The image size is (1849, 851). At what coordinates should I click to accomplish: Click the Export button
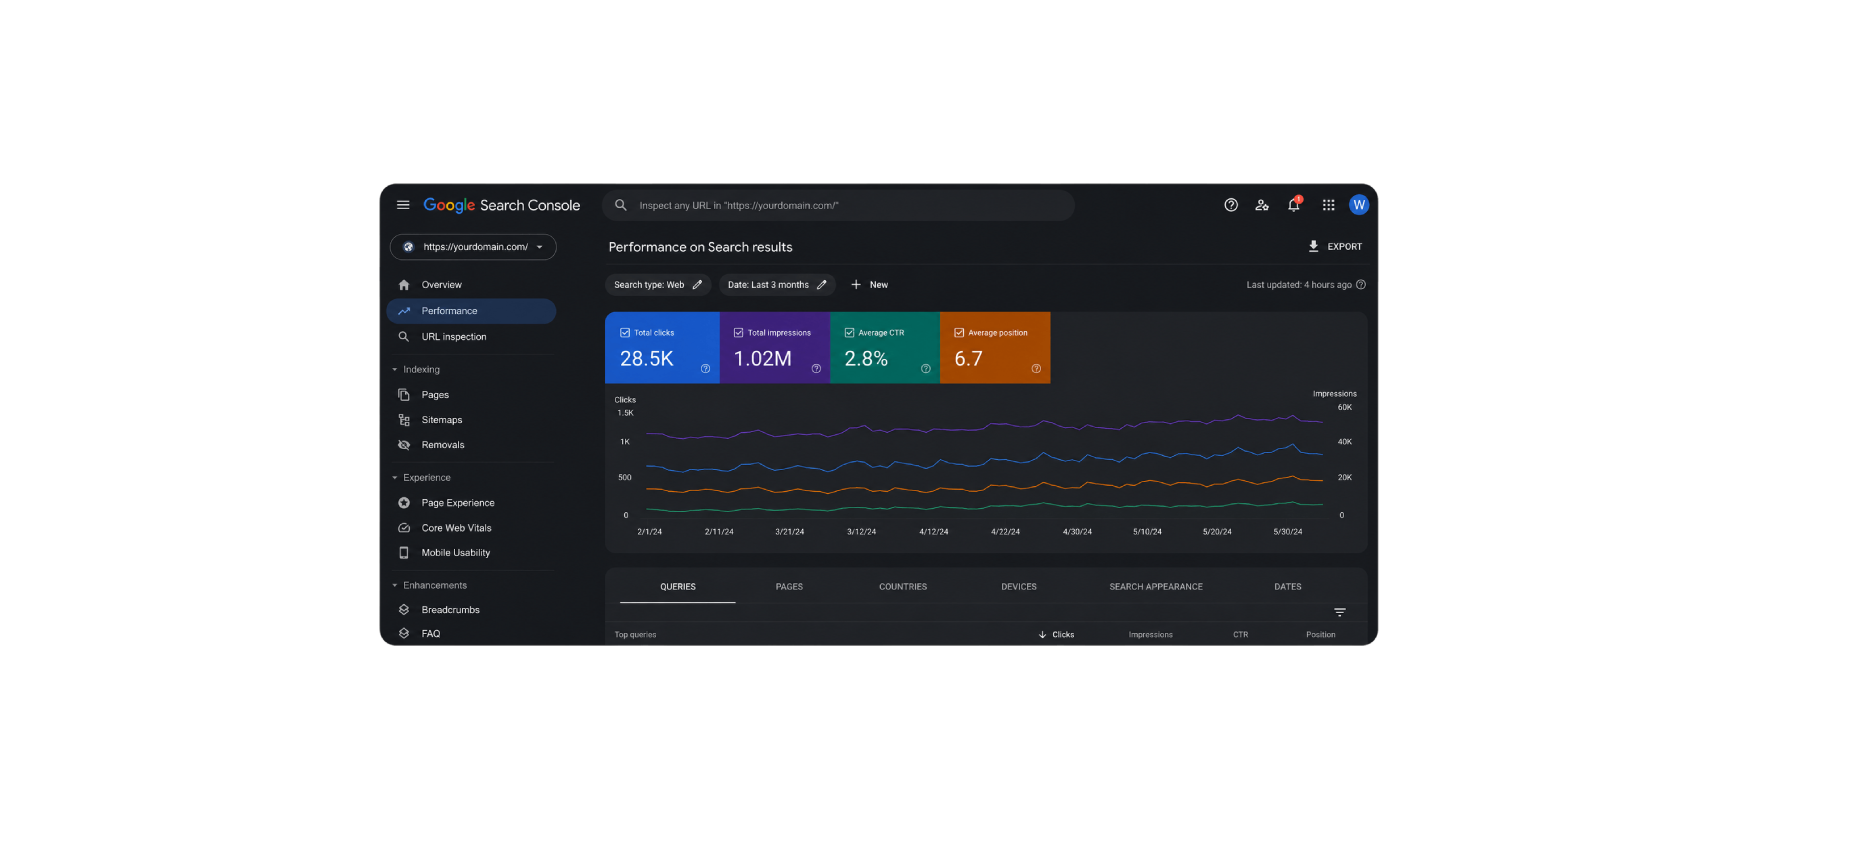coord(1335,246)
